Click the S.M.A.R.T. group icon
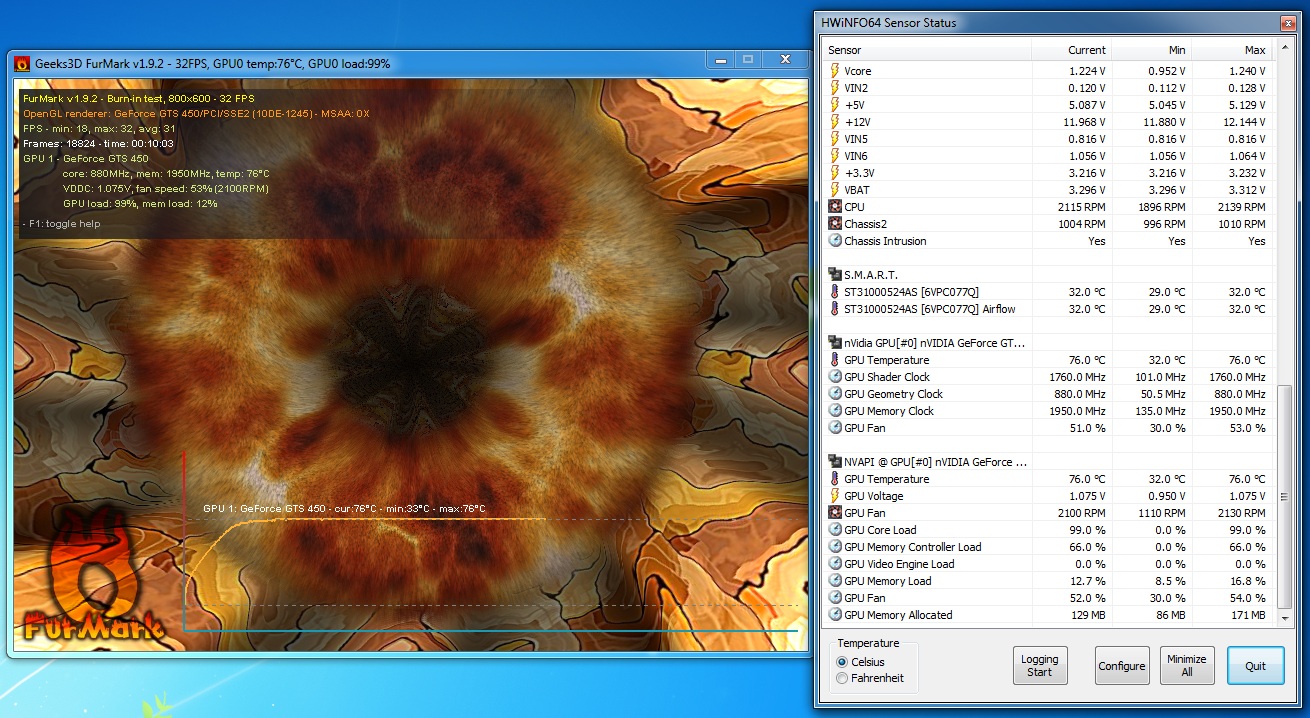This screenshot has height=718, width=1310. [835, 275]
